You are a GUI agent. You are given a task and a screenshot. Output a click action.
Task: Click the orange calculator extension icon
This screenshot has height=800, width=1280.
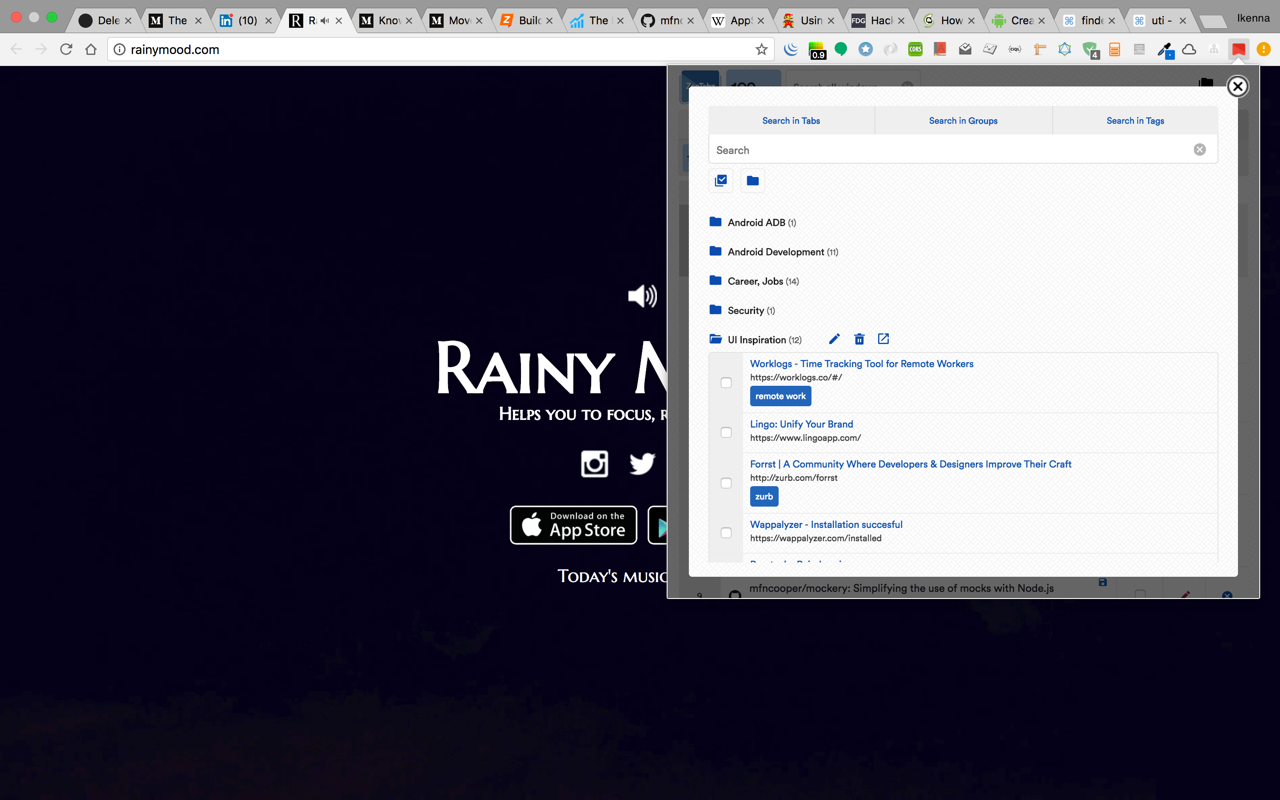click(1114, 49)
